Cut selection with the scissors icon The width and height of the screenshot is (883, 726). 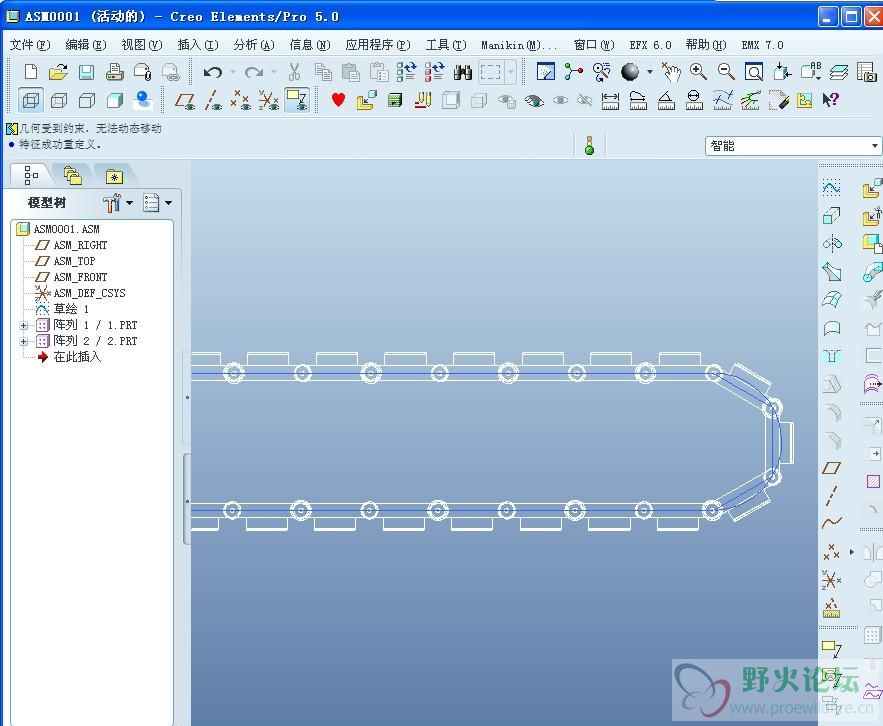pos(294,72)
